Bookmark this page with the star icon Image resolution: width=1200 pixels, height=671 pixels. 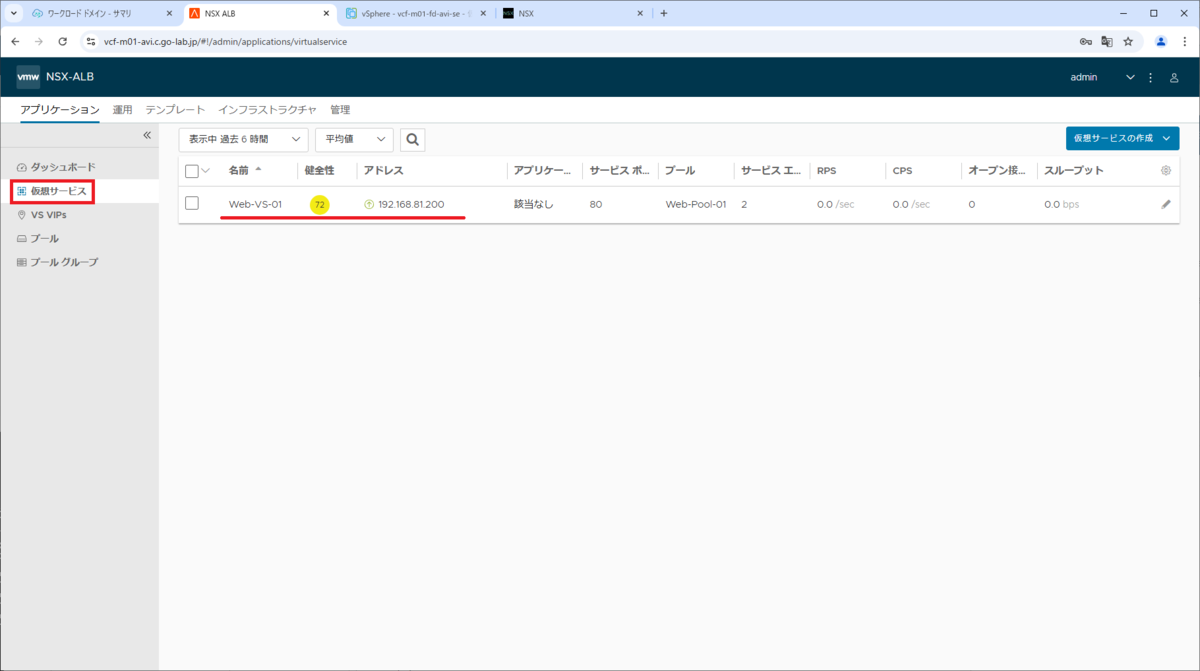(x=1128, y=42)
